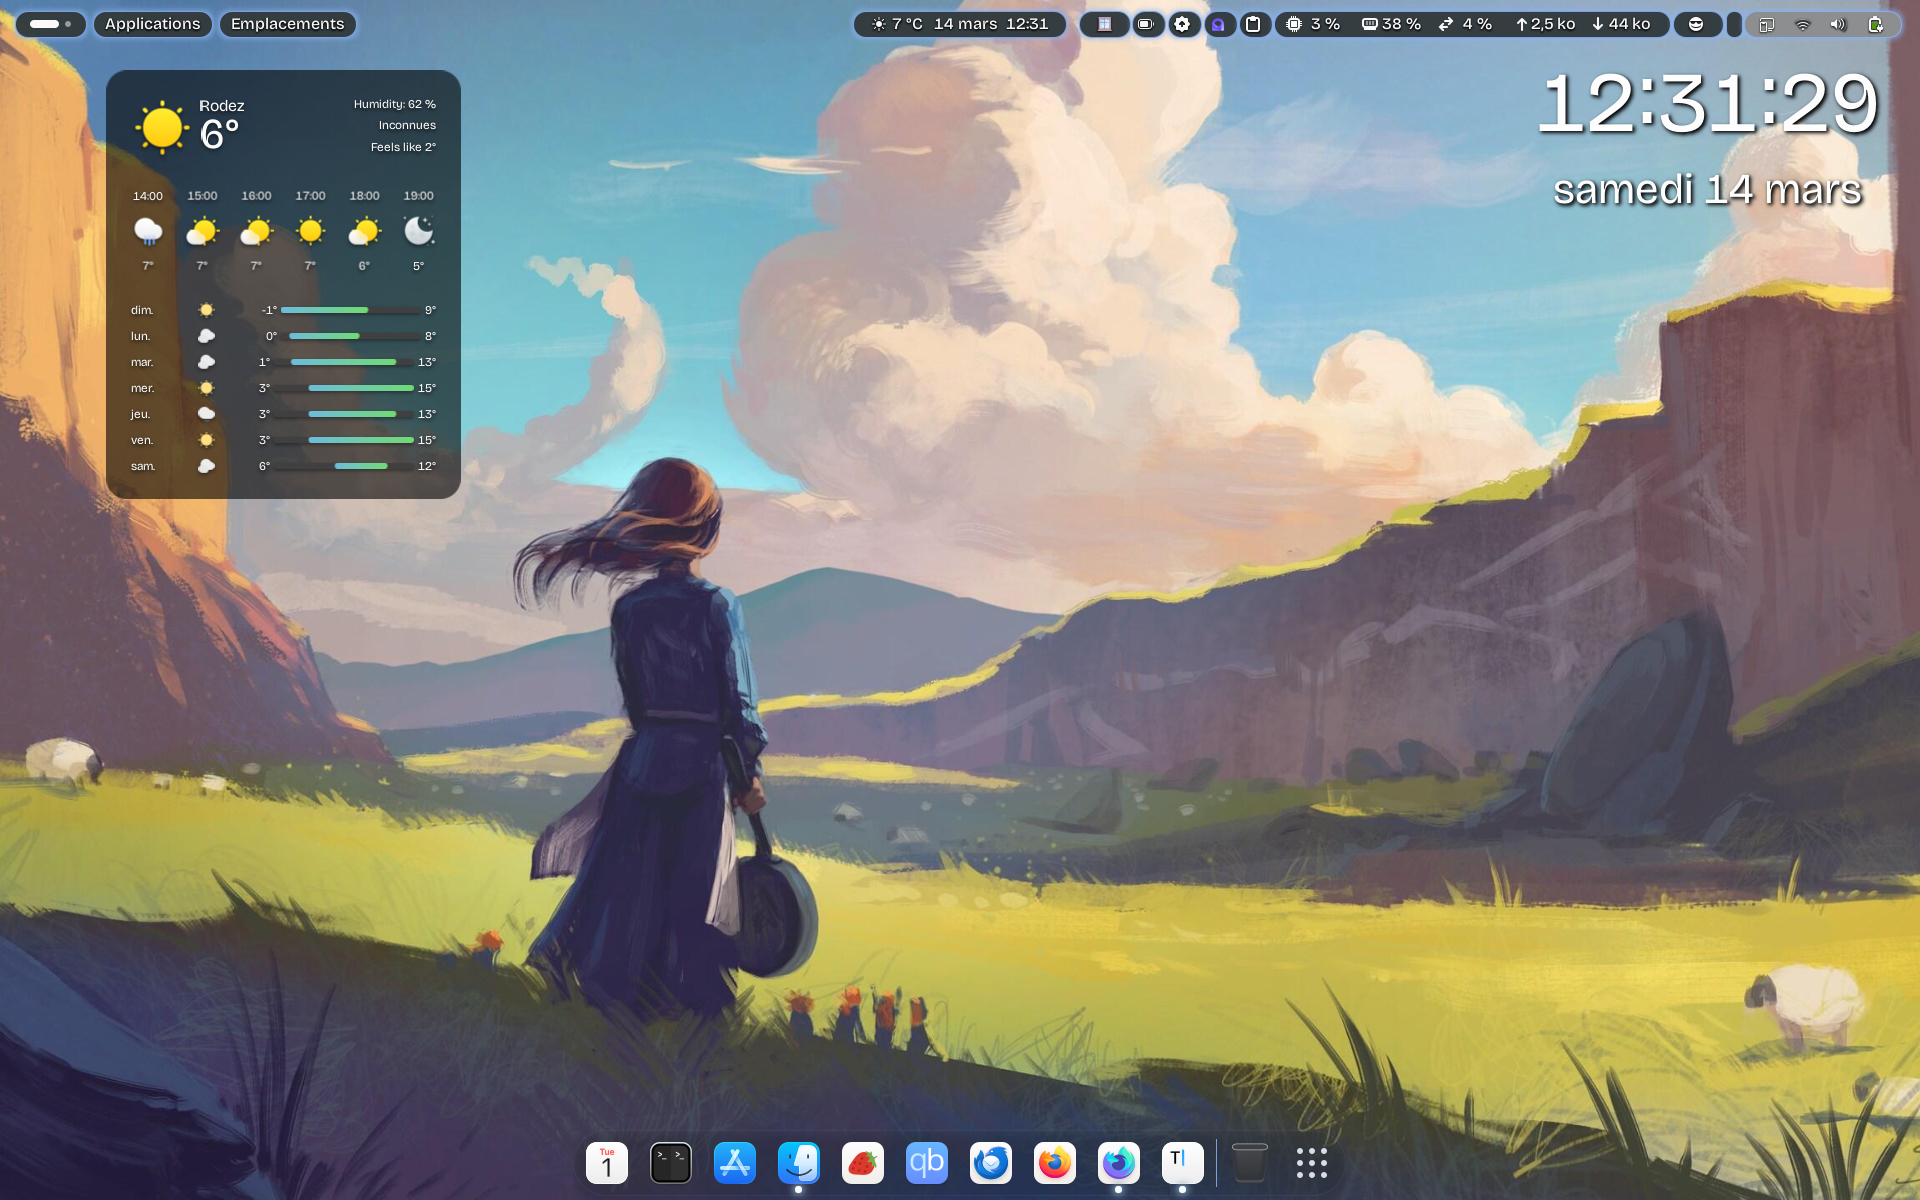Launch Firefox browser from the dock

(x=1054, y=1163)
